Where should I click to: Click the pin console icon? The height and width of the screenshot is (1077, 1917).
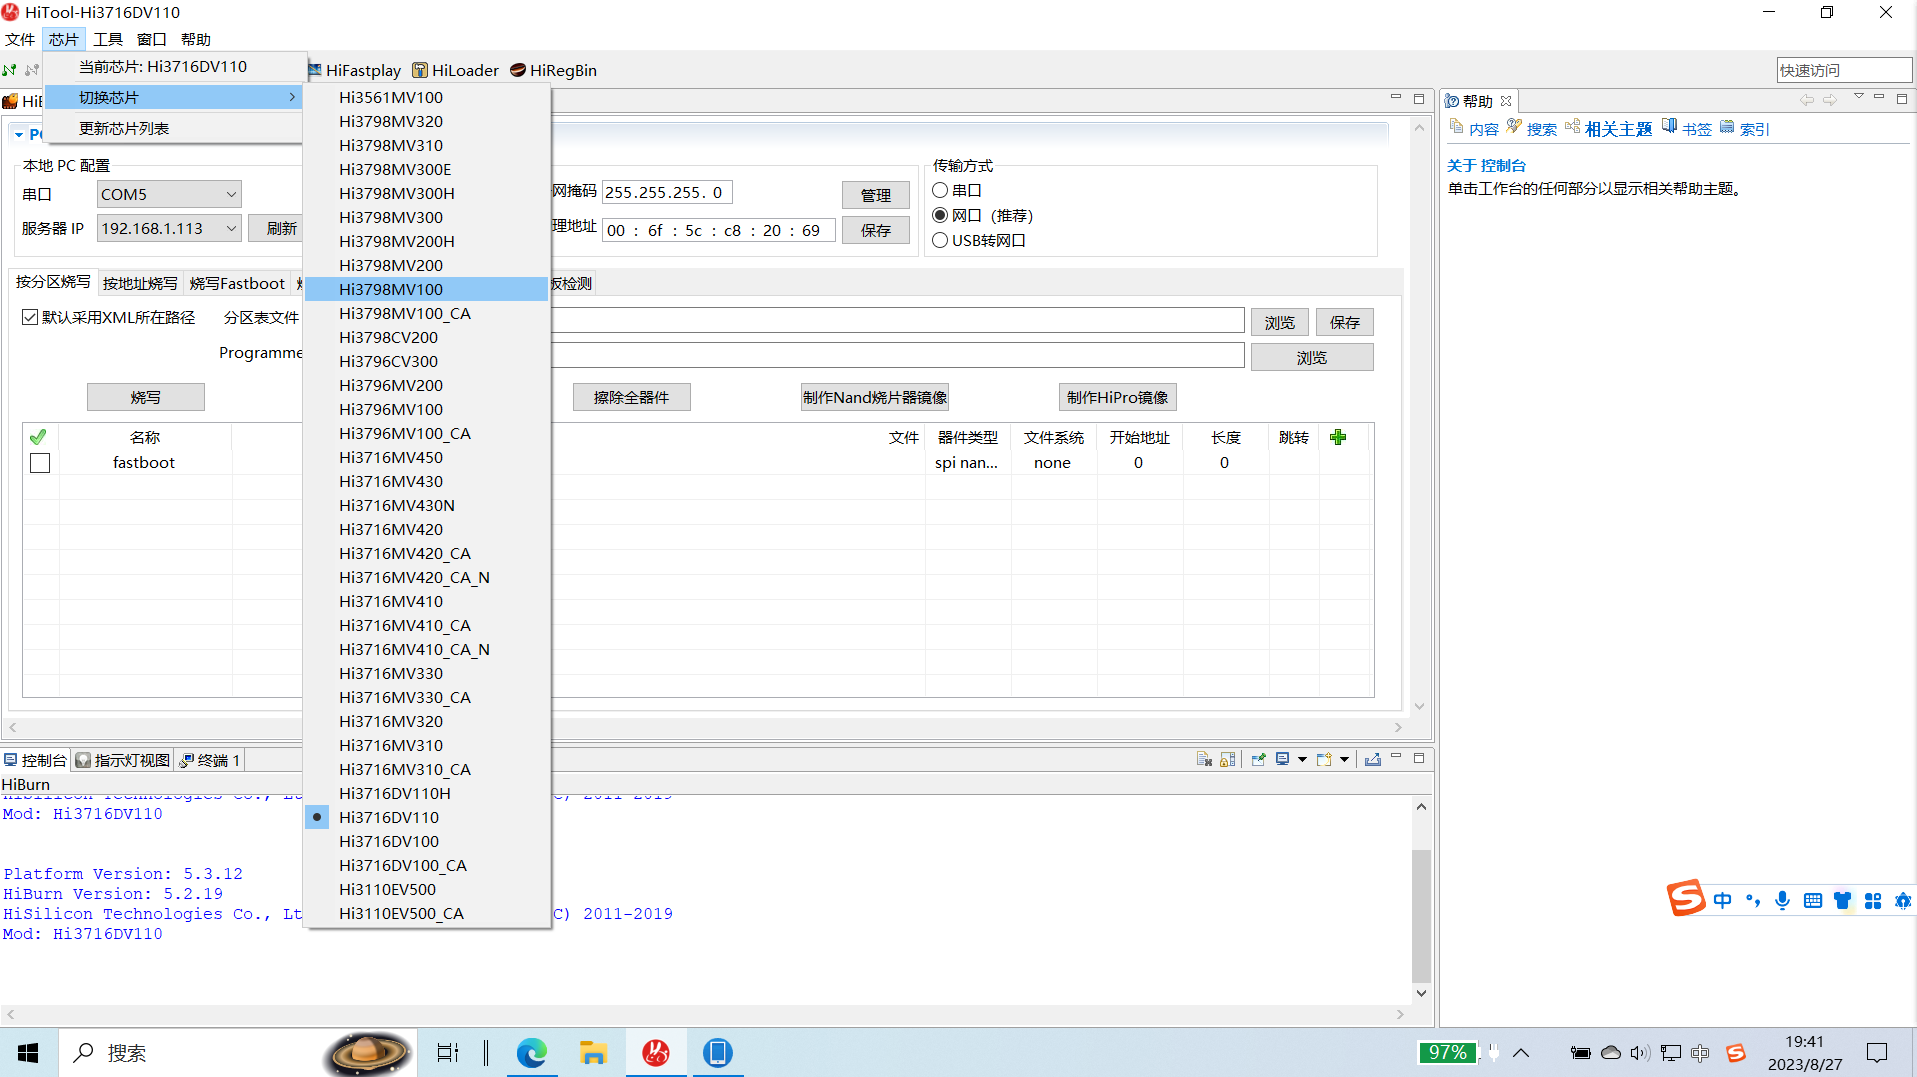coord(1258,759)
